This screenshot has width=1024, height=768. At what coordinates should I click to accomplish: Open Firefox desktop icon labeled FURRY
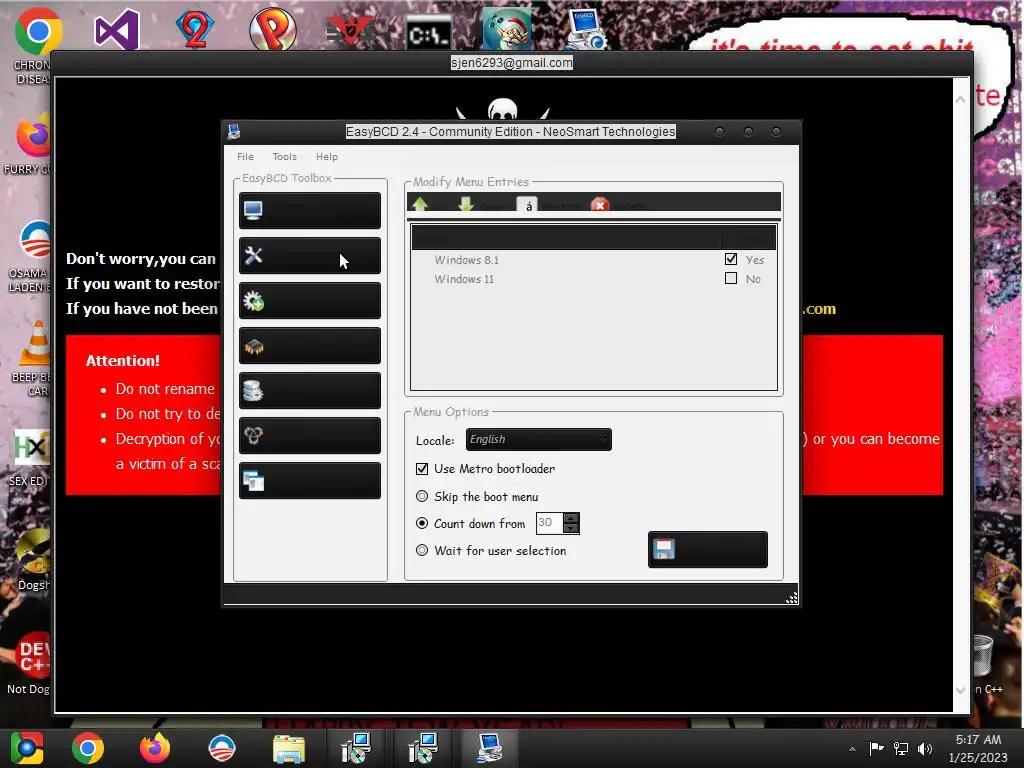34,136
